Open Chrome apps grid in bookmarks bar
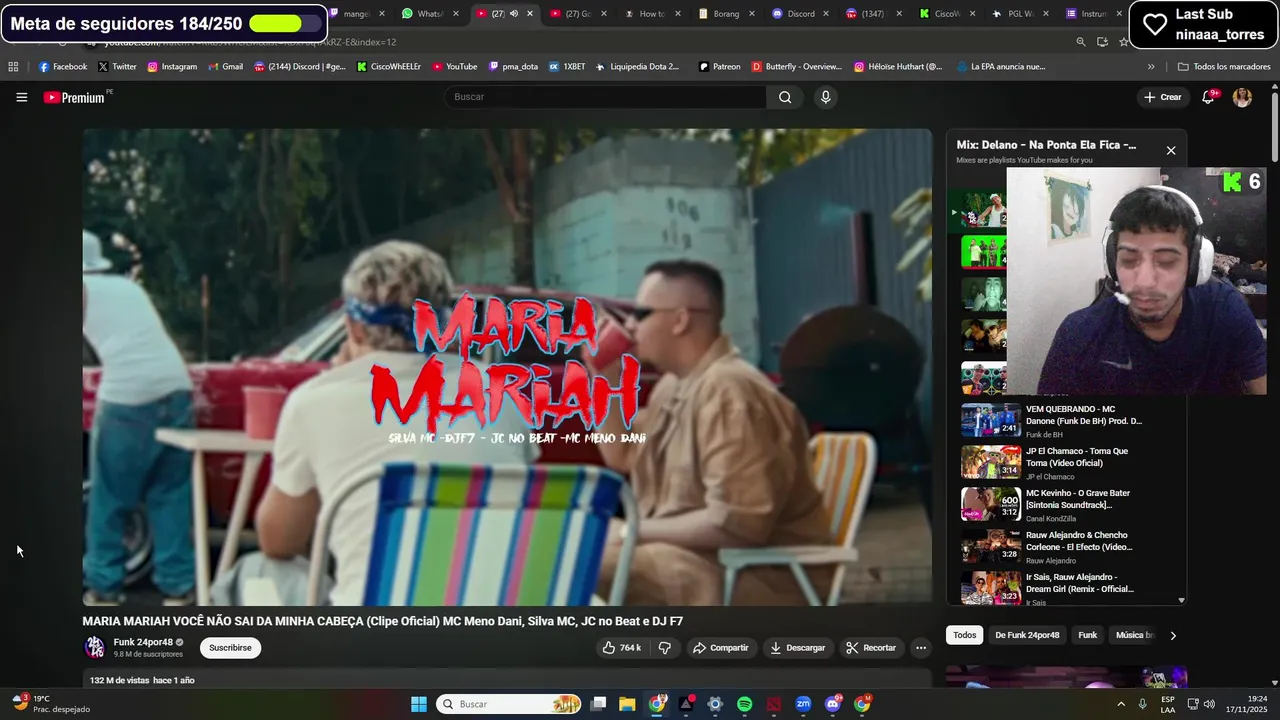1280x720 pixels. [13, 67]
